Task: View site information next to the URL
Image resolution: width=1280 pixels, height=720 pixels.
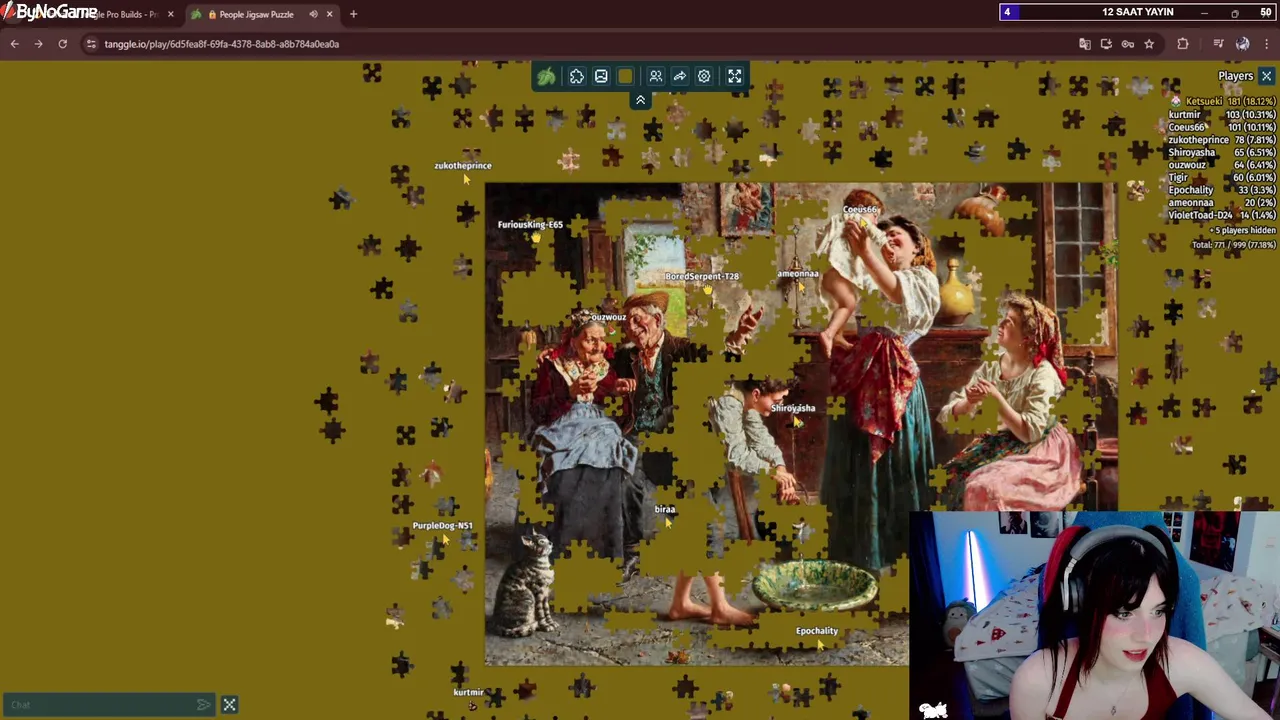Action: point(91,44)
